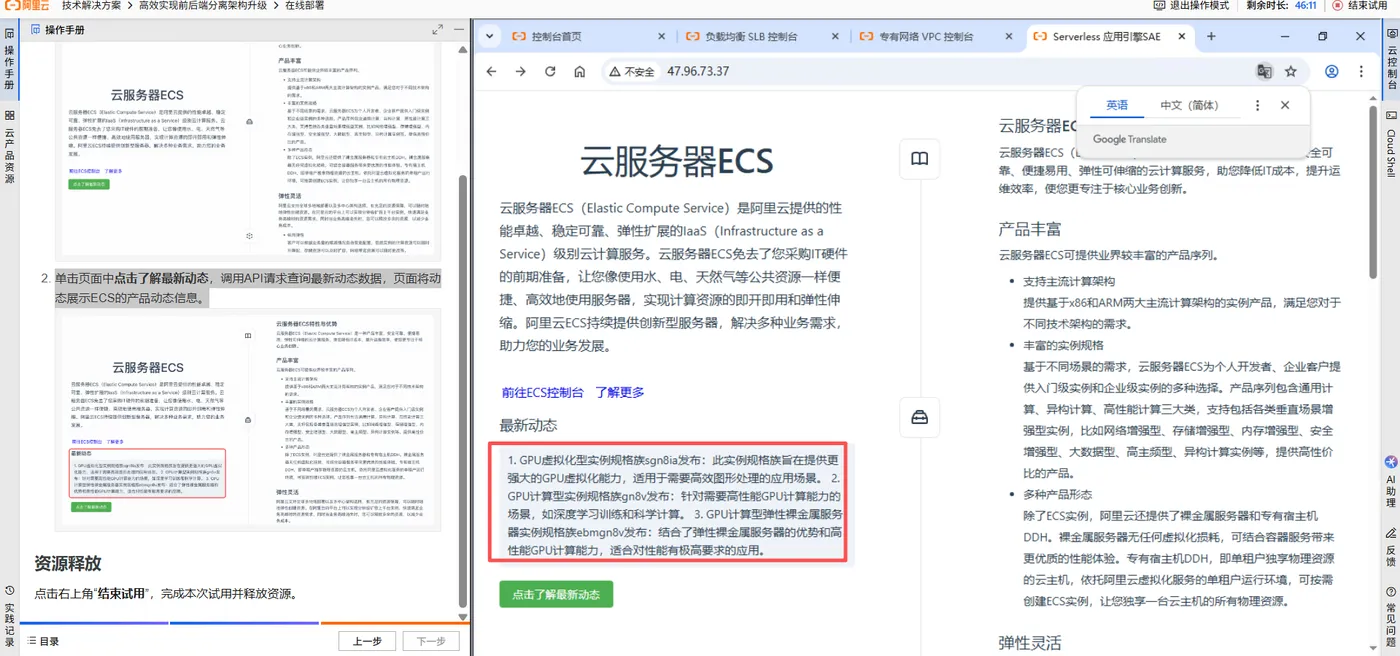Click the manual panel vertical scrollbar
1400x656 pixels.
click(462, 390)
